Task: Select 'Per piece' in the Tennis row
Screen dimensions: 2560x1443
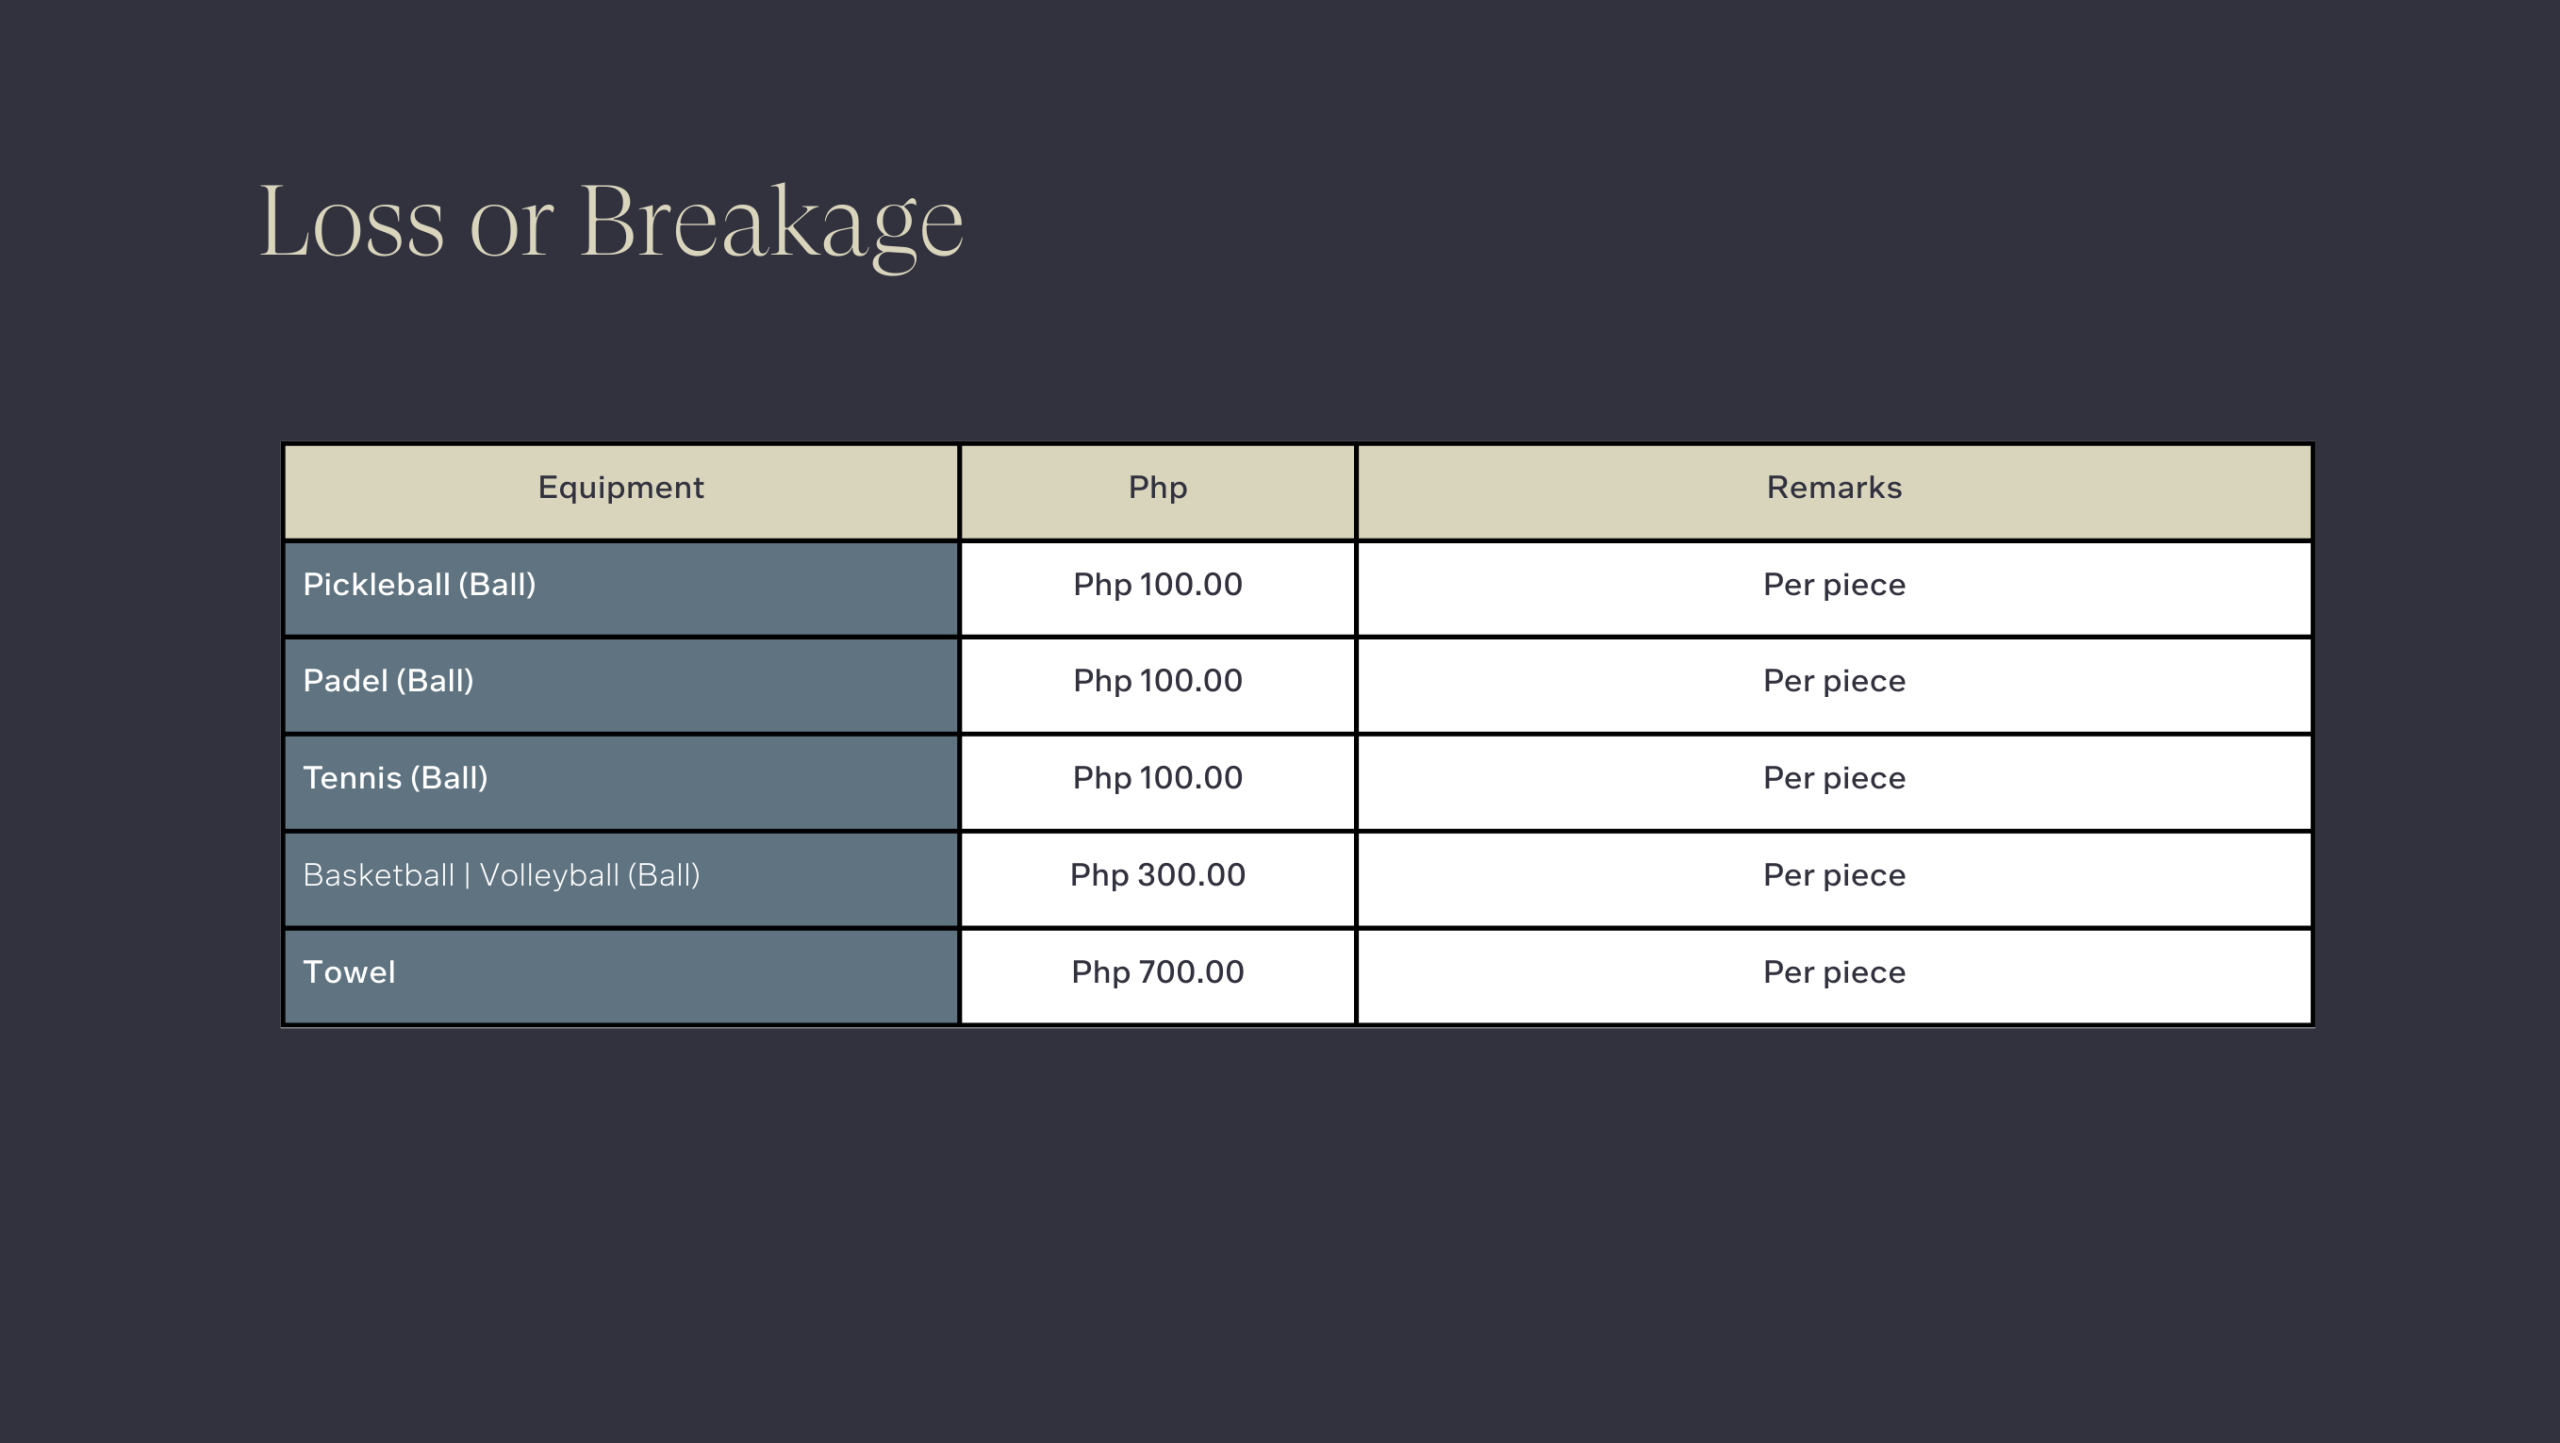Action: click(x=1834, y=778)
